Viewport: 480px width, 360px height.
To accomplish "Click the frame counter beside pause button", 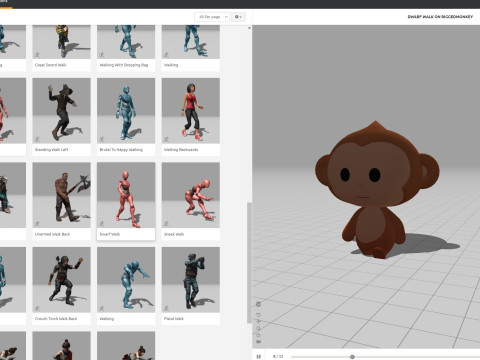I will (278, 356).
